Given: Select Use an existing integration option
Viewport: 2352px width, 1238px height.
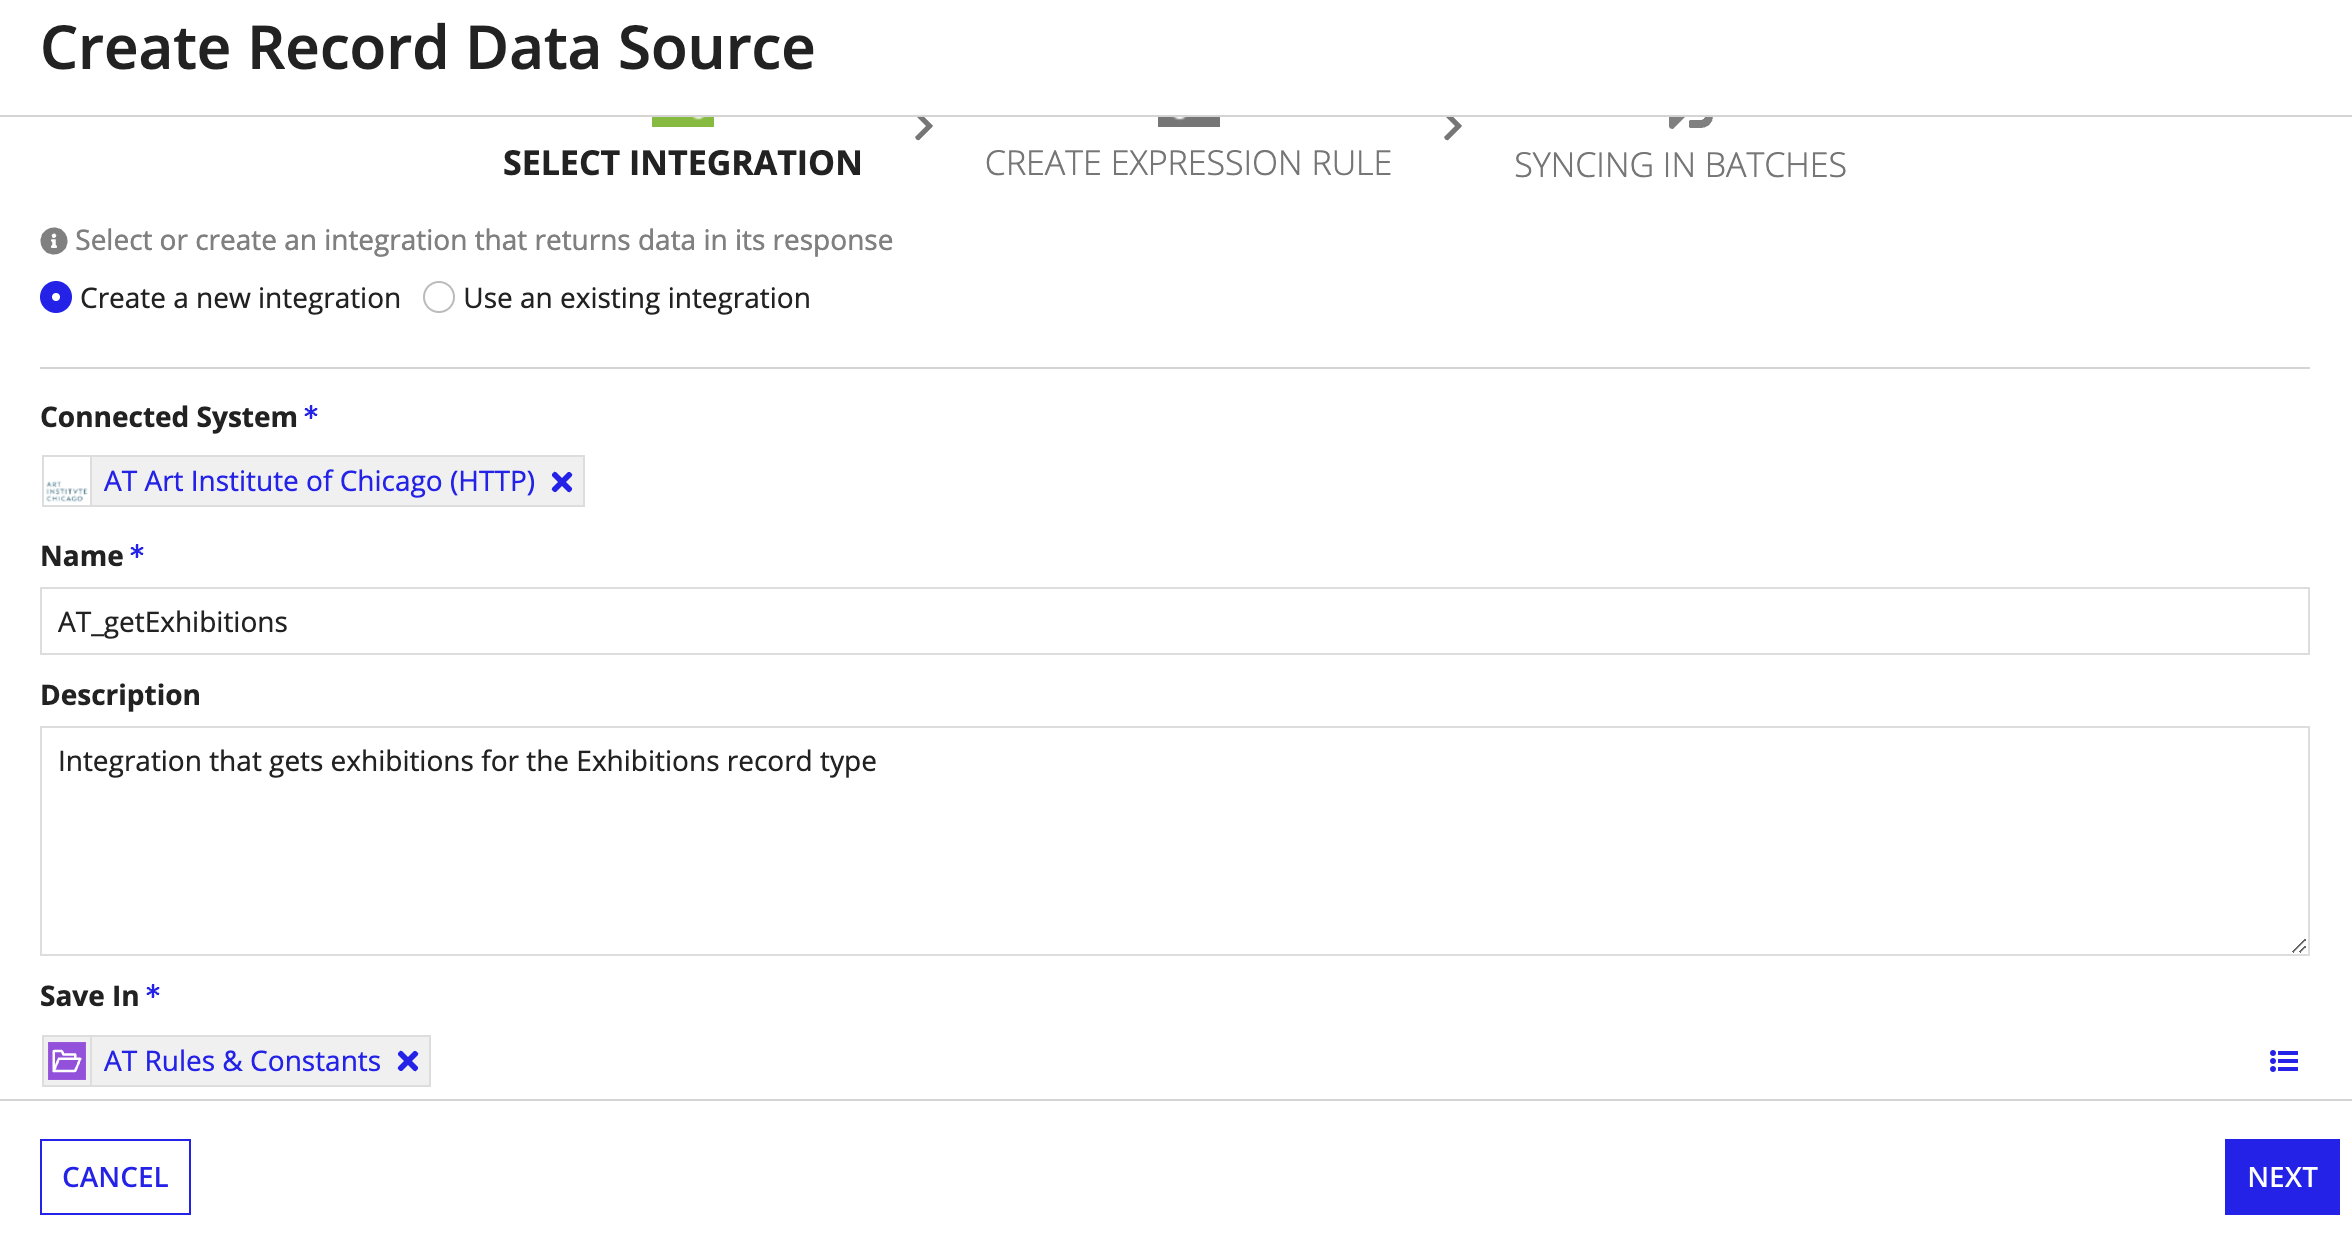Looking at the screenshot, I should coord(439,298).
